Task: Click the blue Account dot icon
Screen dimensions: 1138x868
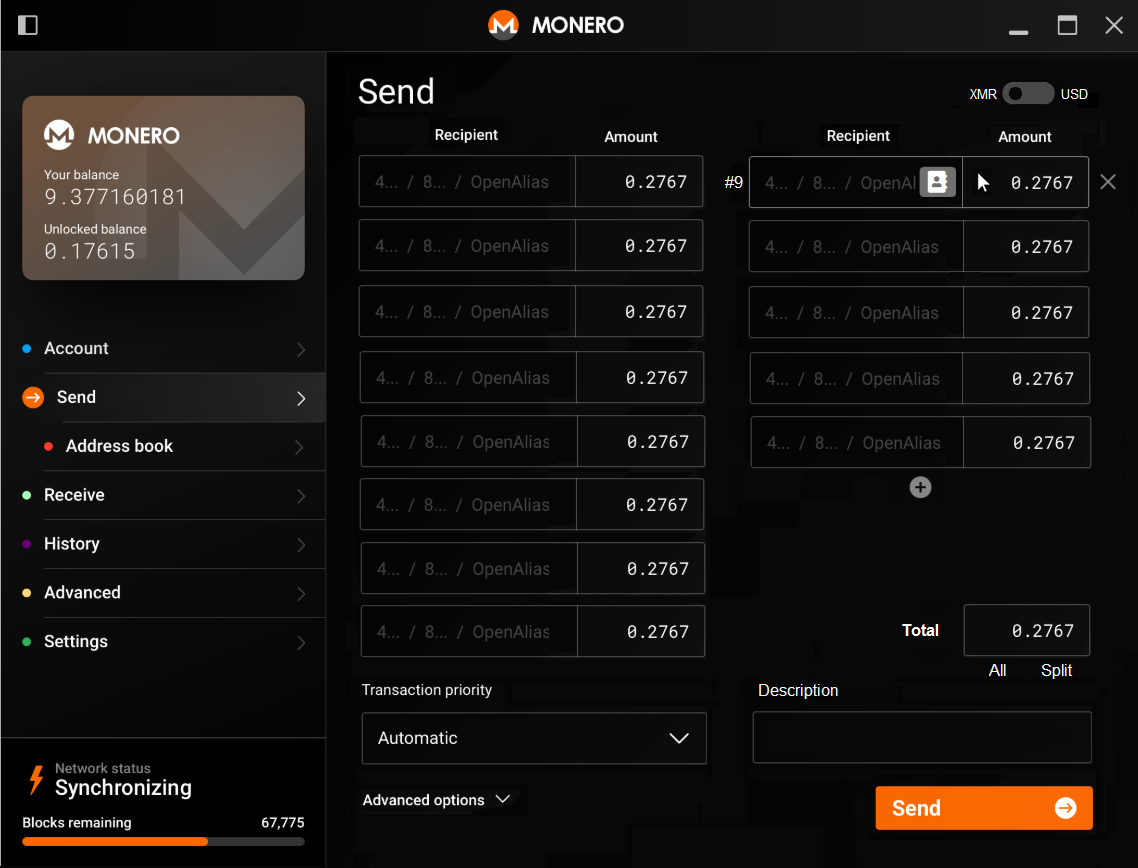Action: click(x=27, y=348)
